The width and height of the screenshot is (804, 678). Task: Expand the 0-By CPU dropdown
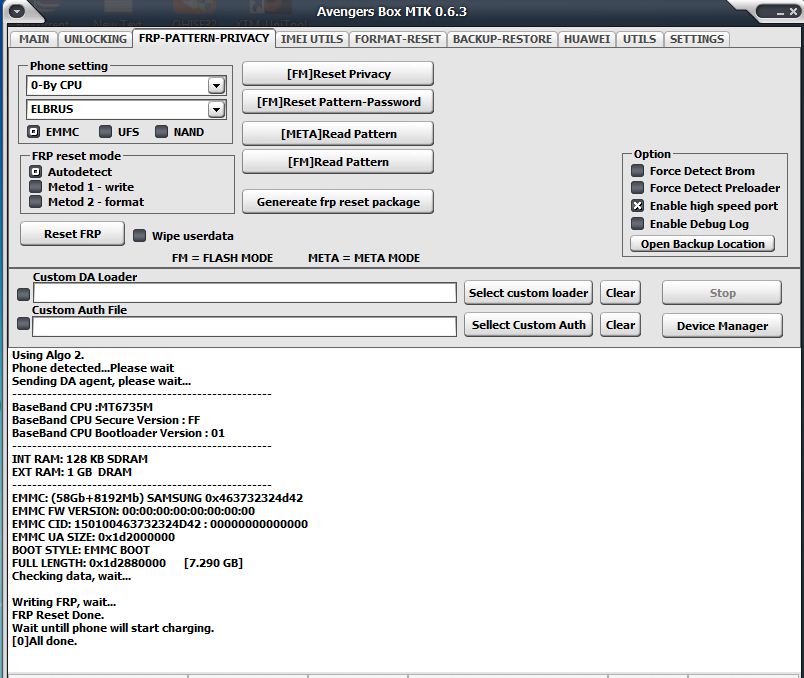(216, 86)
